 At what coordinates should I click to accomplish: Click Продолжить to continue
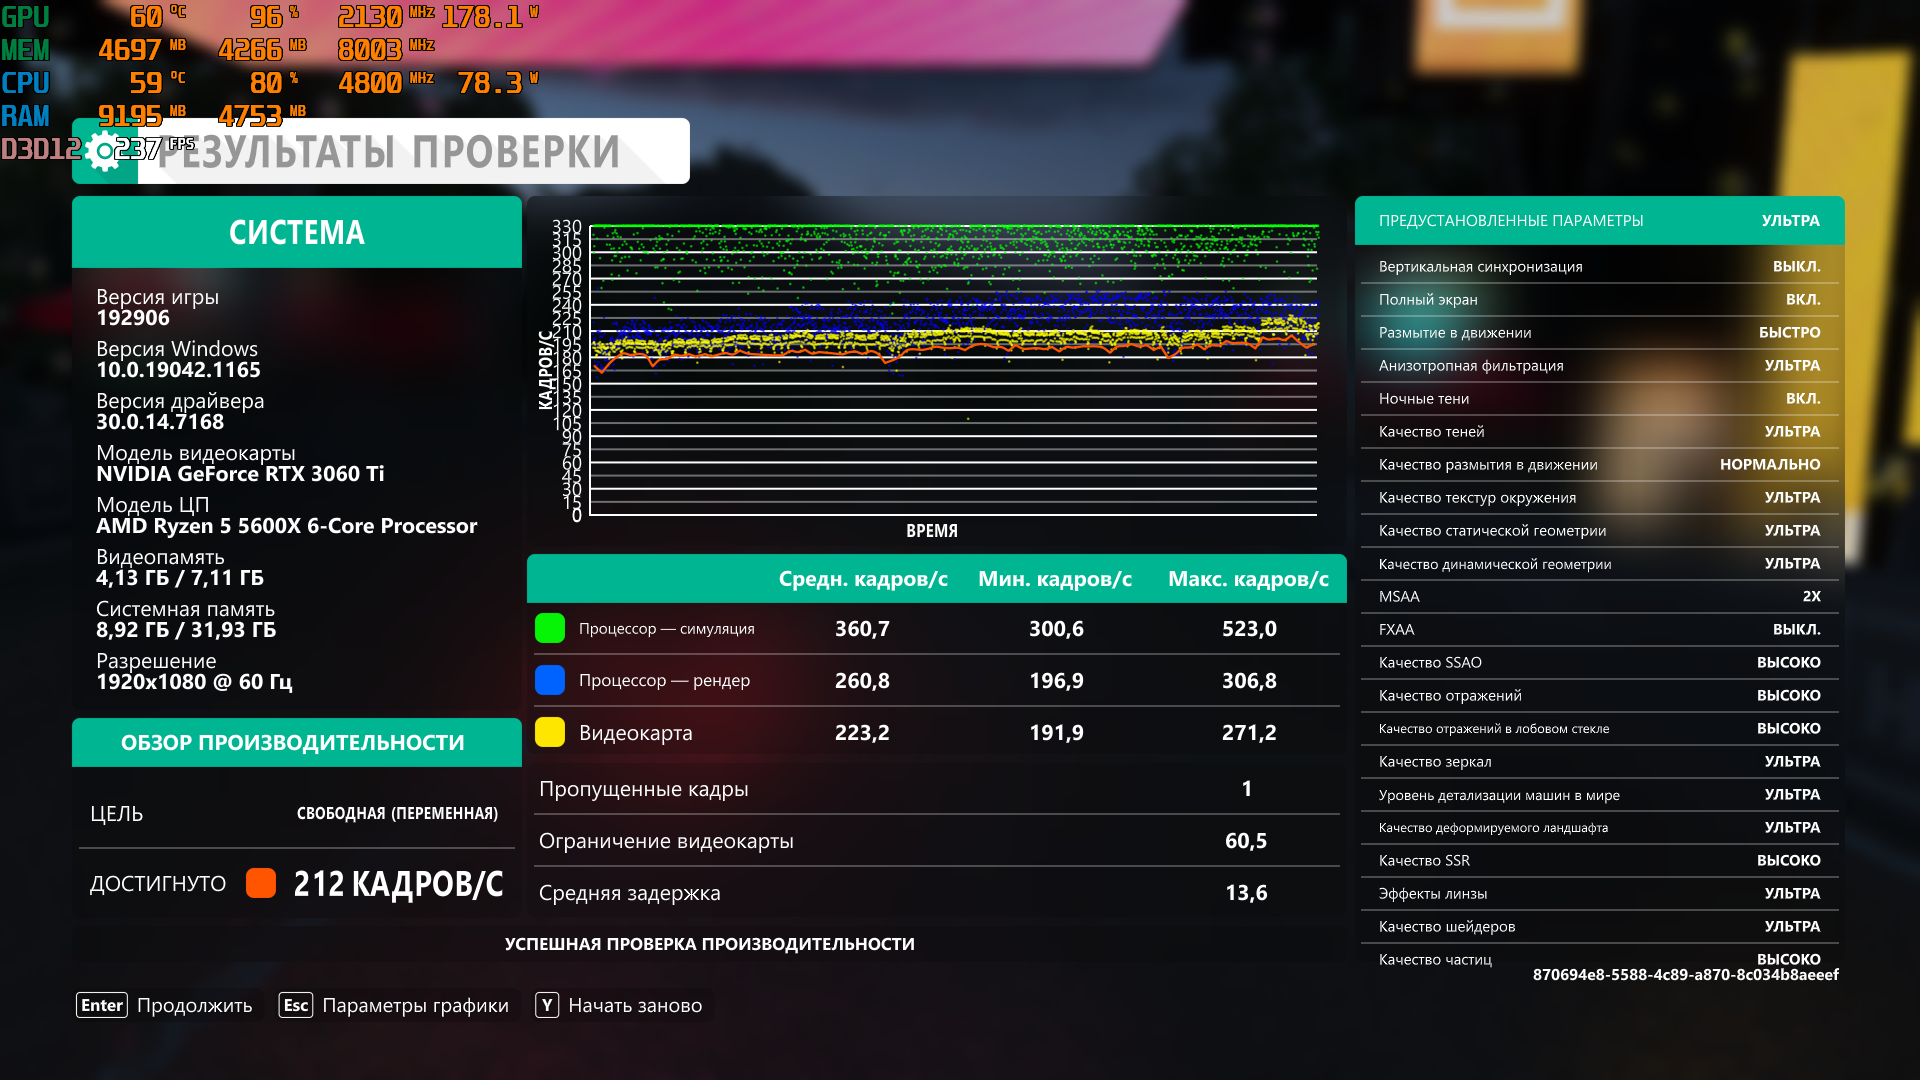(193, 1005)
